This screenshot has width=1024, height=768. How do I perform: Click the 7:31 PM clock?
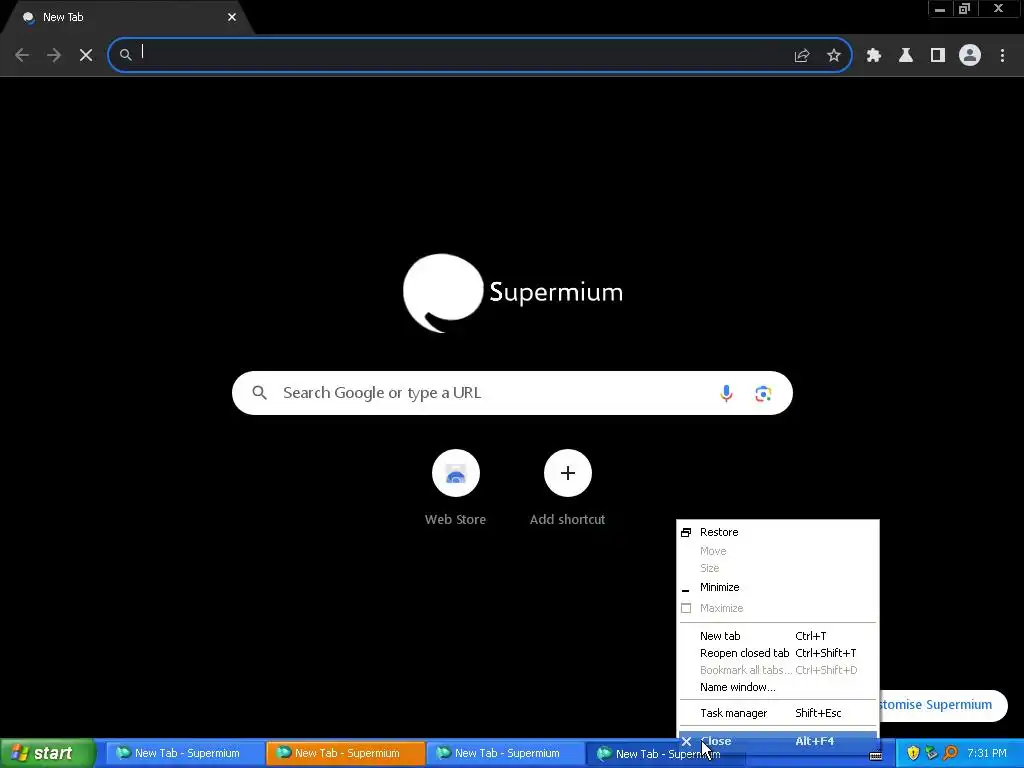[x=987, y=753]
